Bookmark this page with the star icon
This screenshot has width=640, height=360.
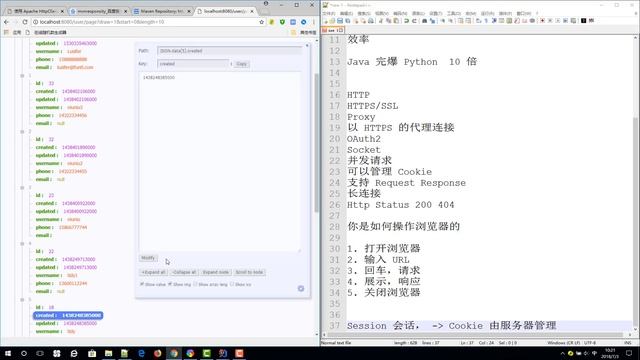point(262,22)
